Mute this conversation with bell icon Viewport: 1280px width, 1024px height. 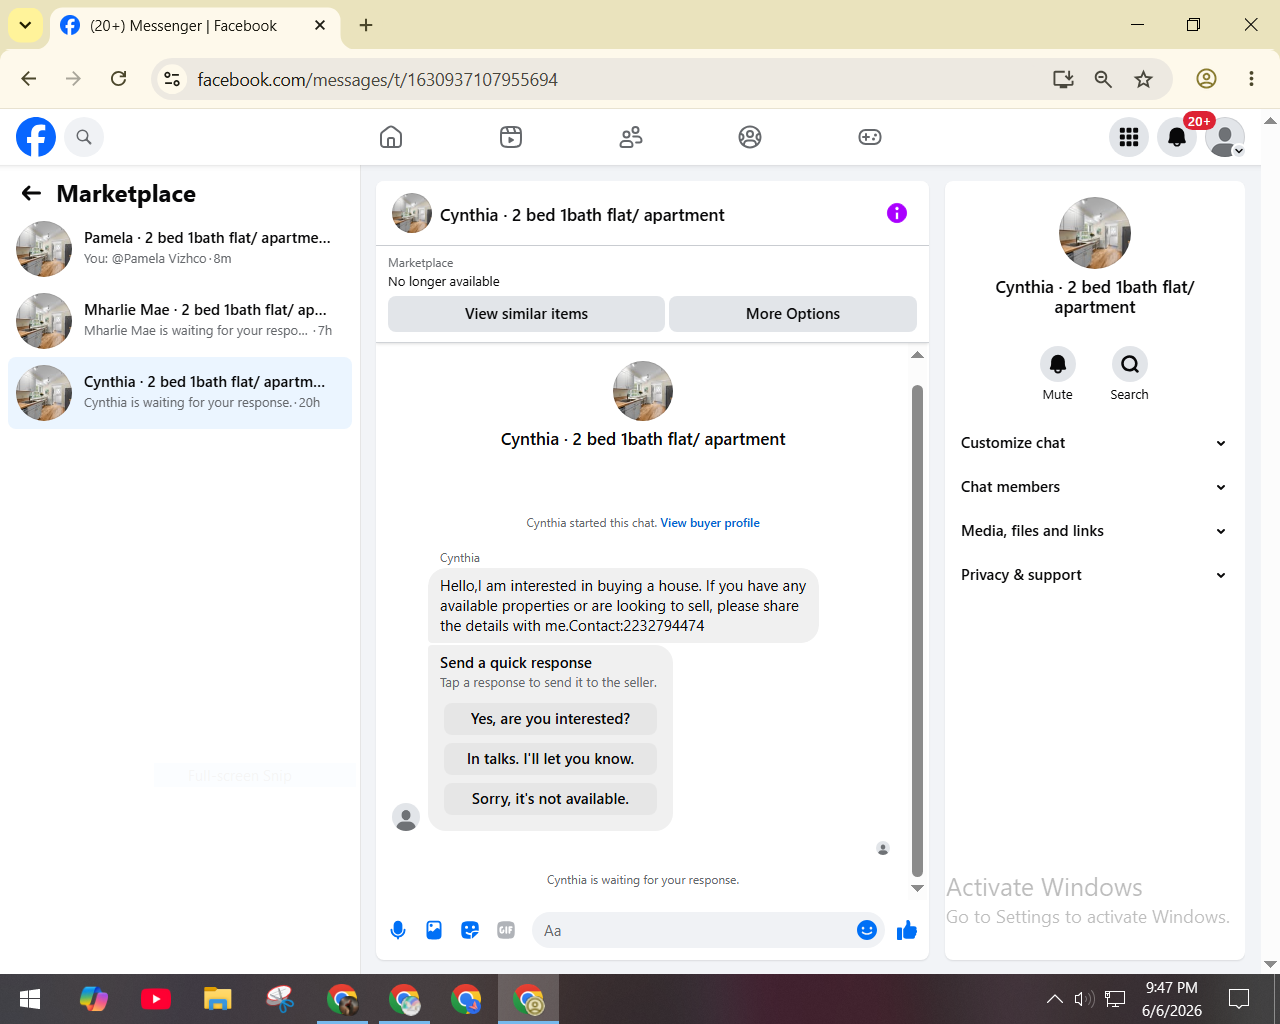[1058, 364]
